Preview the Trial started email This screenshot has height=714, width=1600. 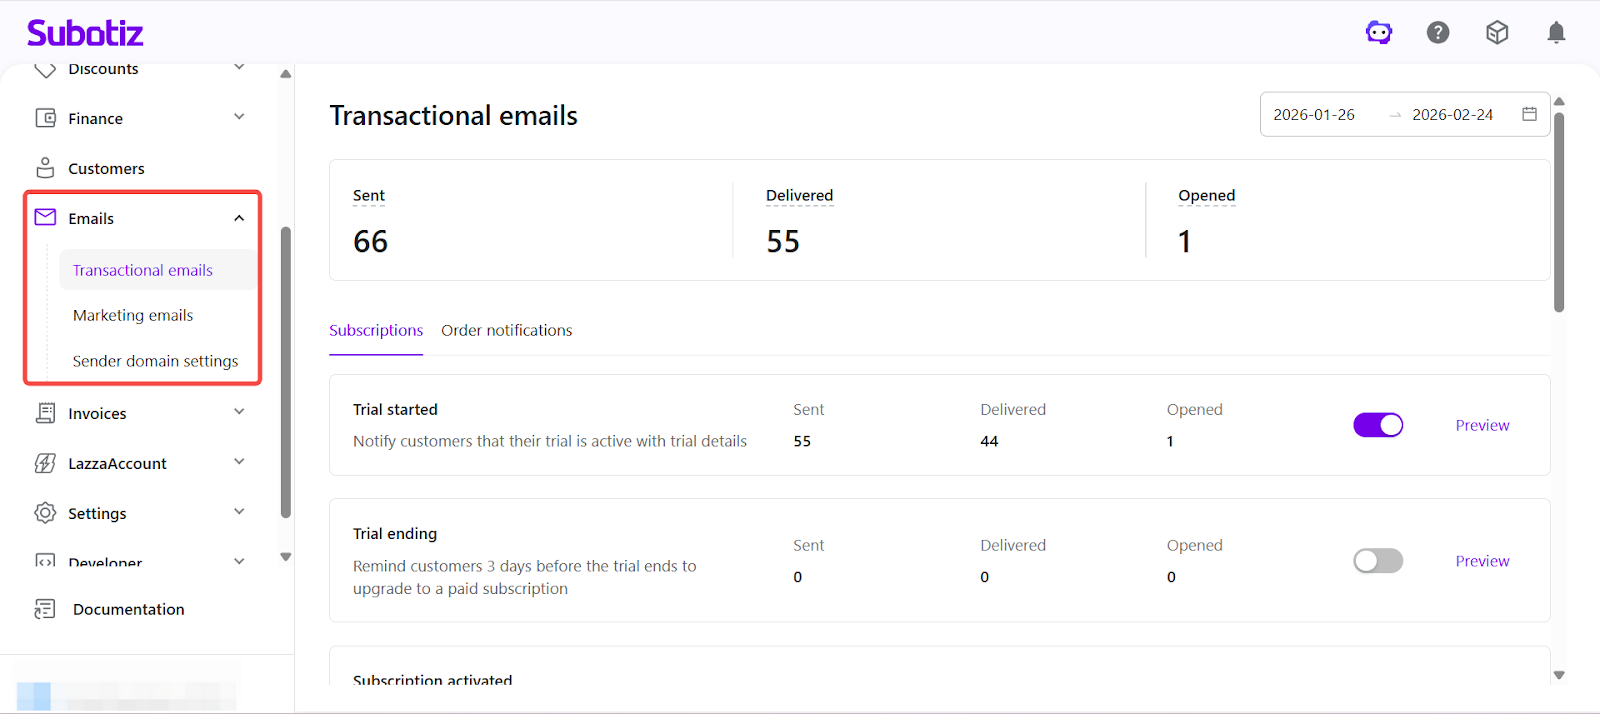[x=1482, y=425]
